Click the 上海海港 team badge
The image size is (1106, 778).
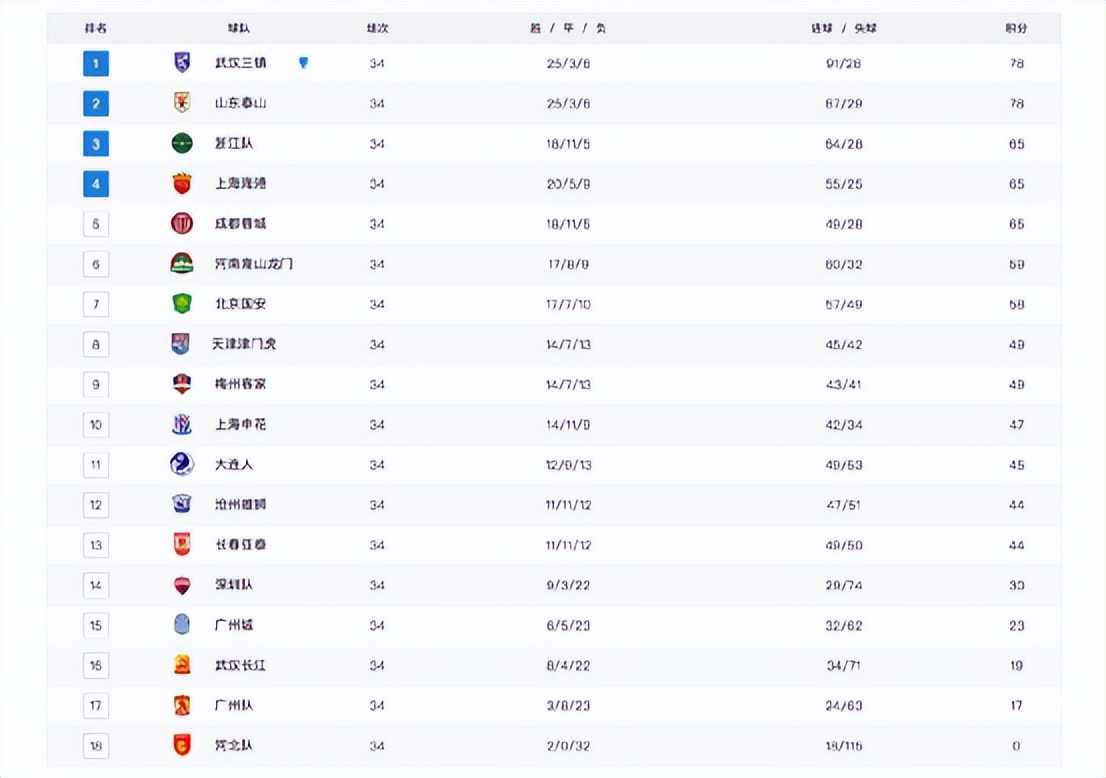[182, 184]
